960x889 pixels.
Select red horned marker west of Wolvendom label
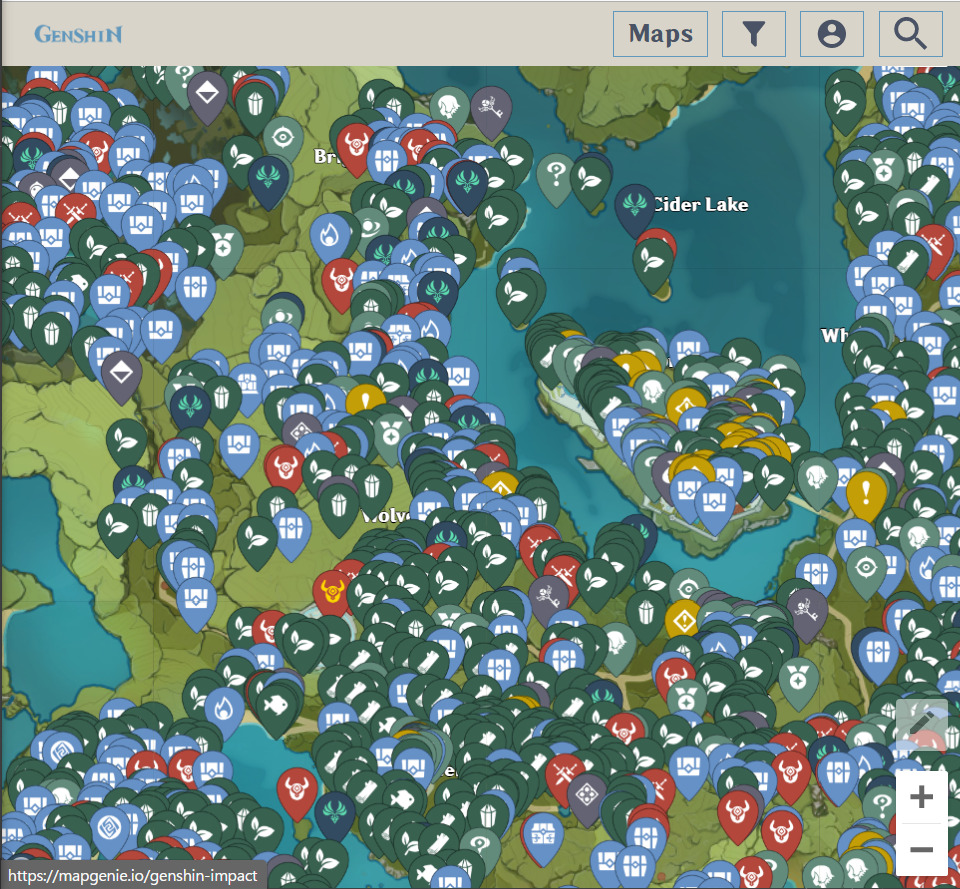click(x=285, y=468)
